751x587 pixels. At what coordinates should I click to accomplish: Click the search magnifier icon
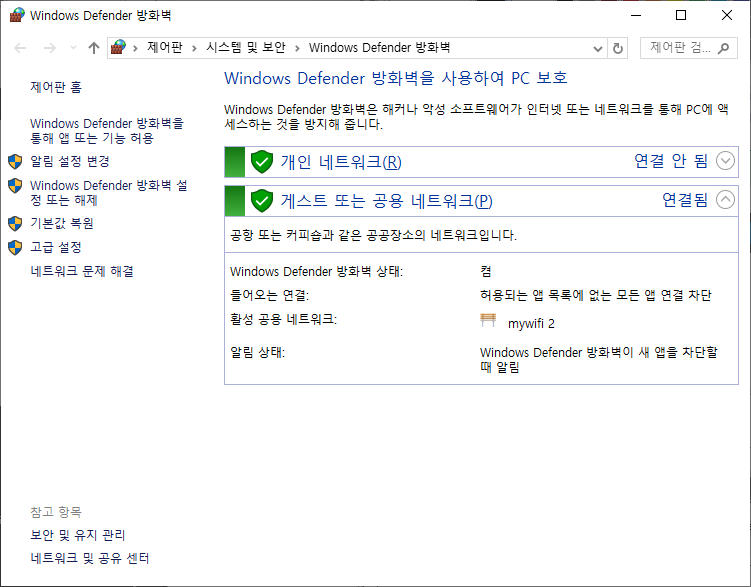(724, 48)
